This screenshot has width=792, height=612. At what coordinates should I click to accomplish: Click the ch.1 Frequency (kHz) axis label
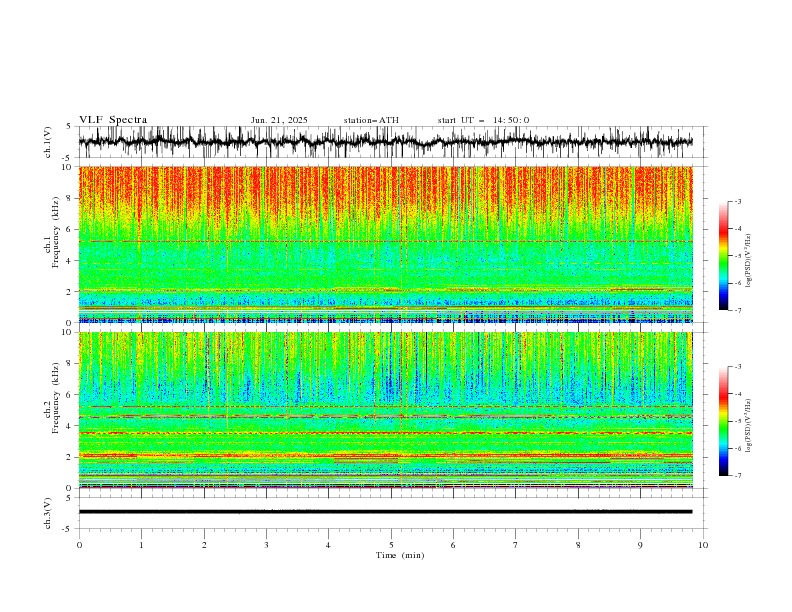(x=51, y=232)
